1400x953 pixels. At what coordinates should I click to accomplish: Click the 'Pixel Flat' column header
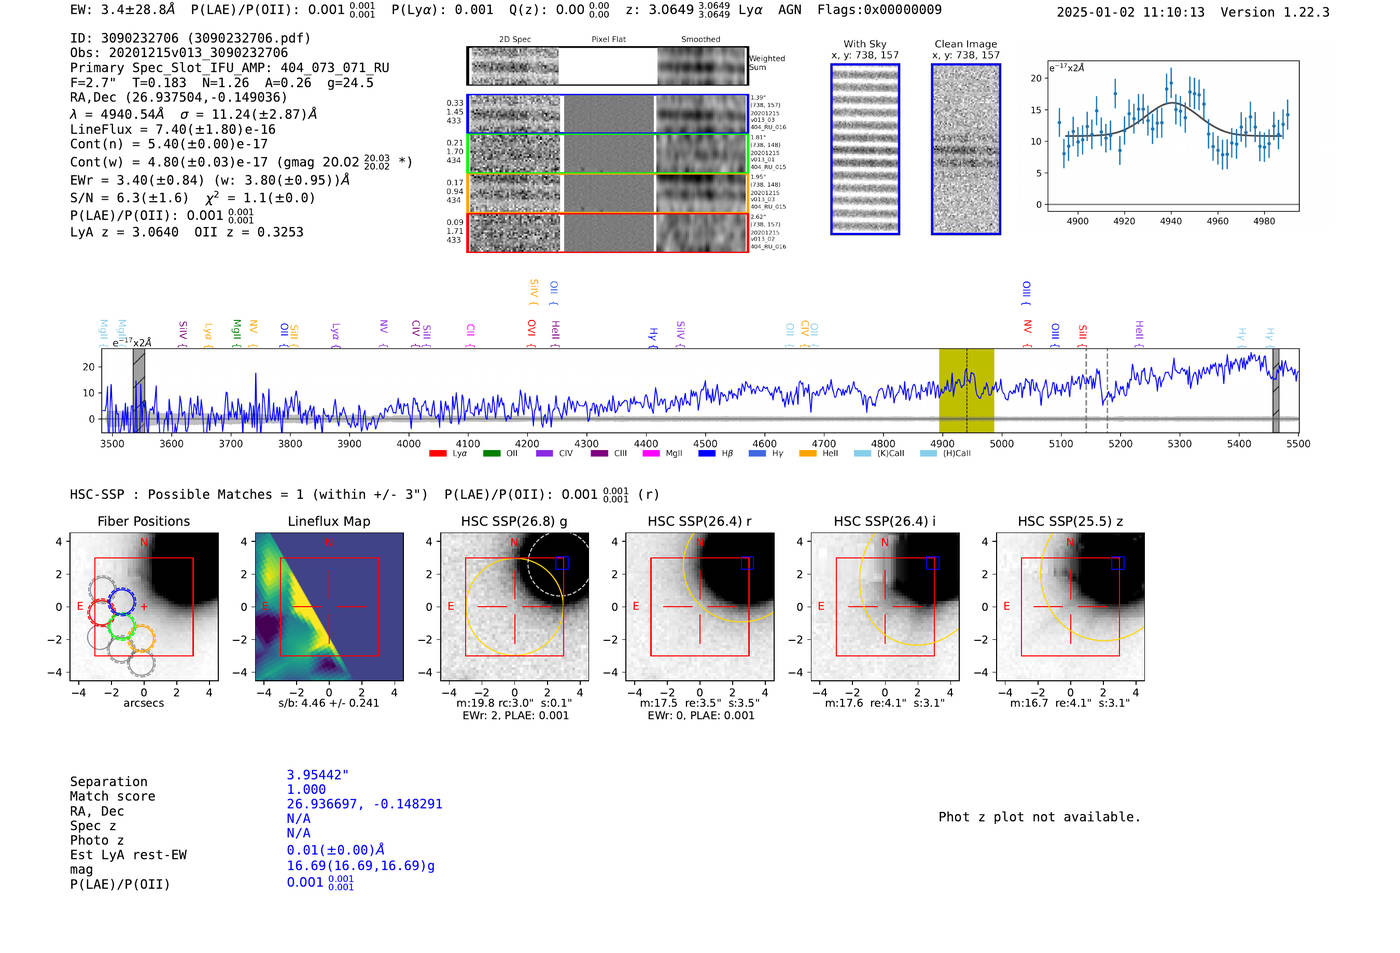coord(608,40)
